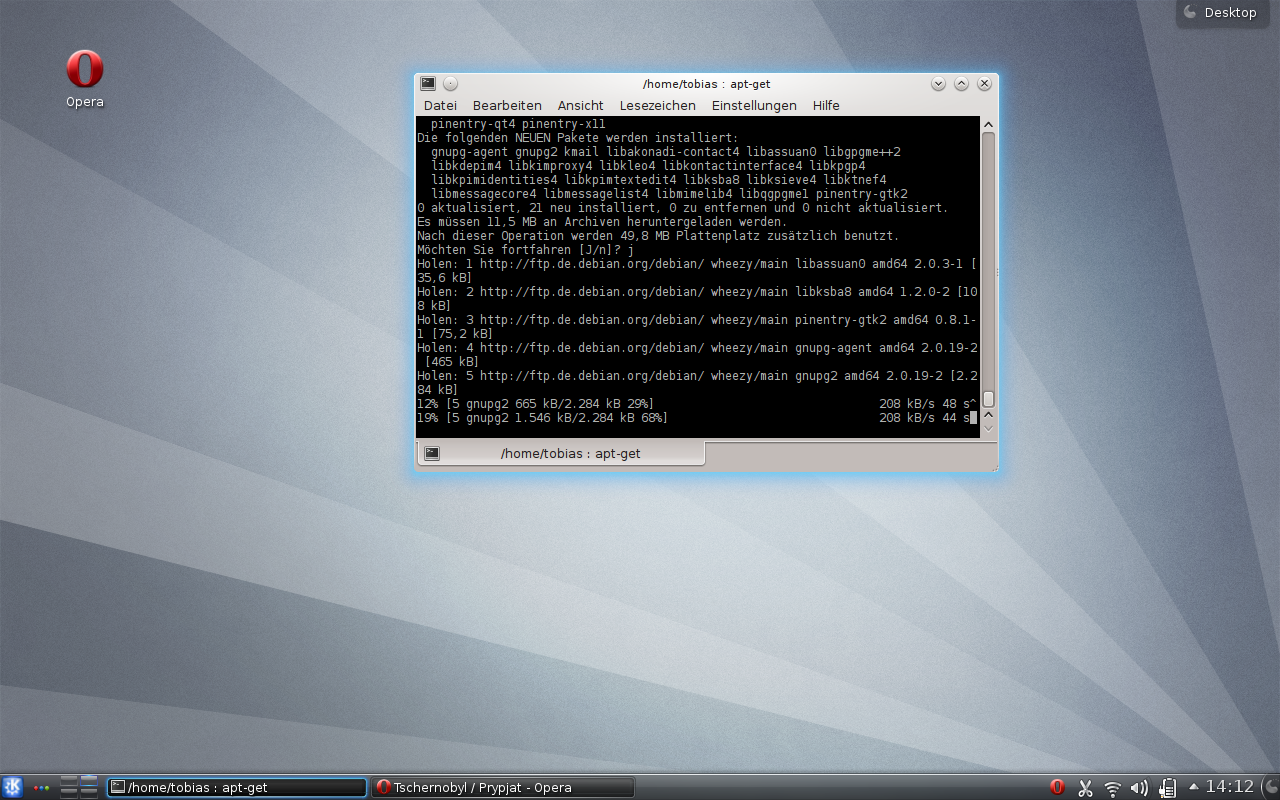Switch desktops using the pager widget
Image resolution: width=1280 pixels, height=800 pixels.
click(x=79, y=787)
